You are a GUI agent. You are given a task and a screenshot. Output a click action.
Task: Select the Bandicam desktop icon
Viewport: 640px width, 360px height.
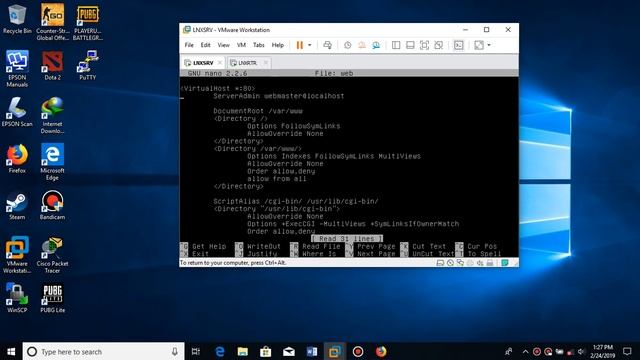[52, 205]
